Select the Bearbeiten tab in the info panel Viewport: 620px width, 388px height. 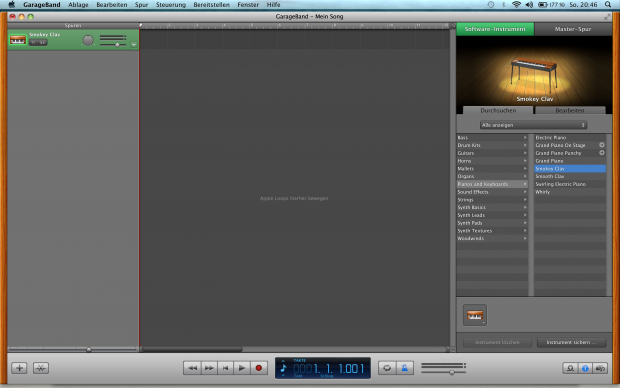coord(570,110)
